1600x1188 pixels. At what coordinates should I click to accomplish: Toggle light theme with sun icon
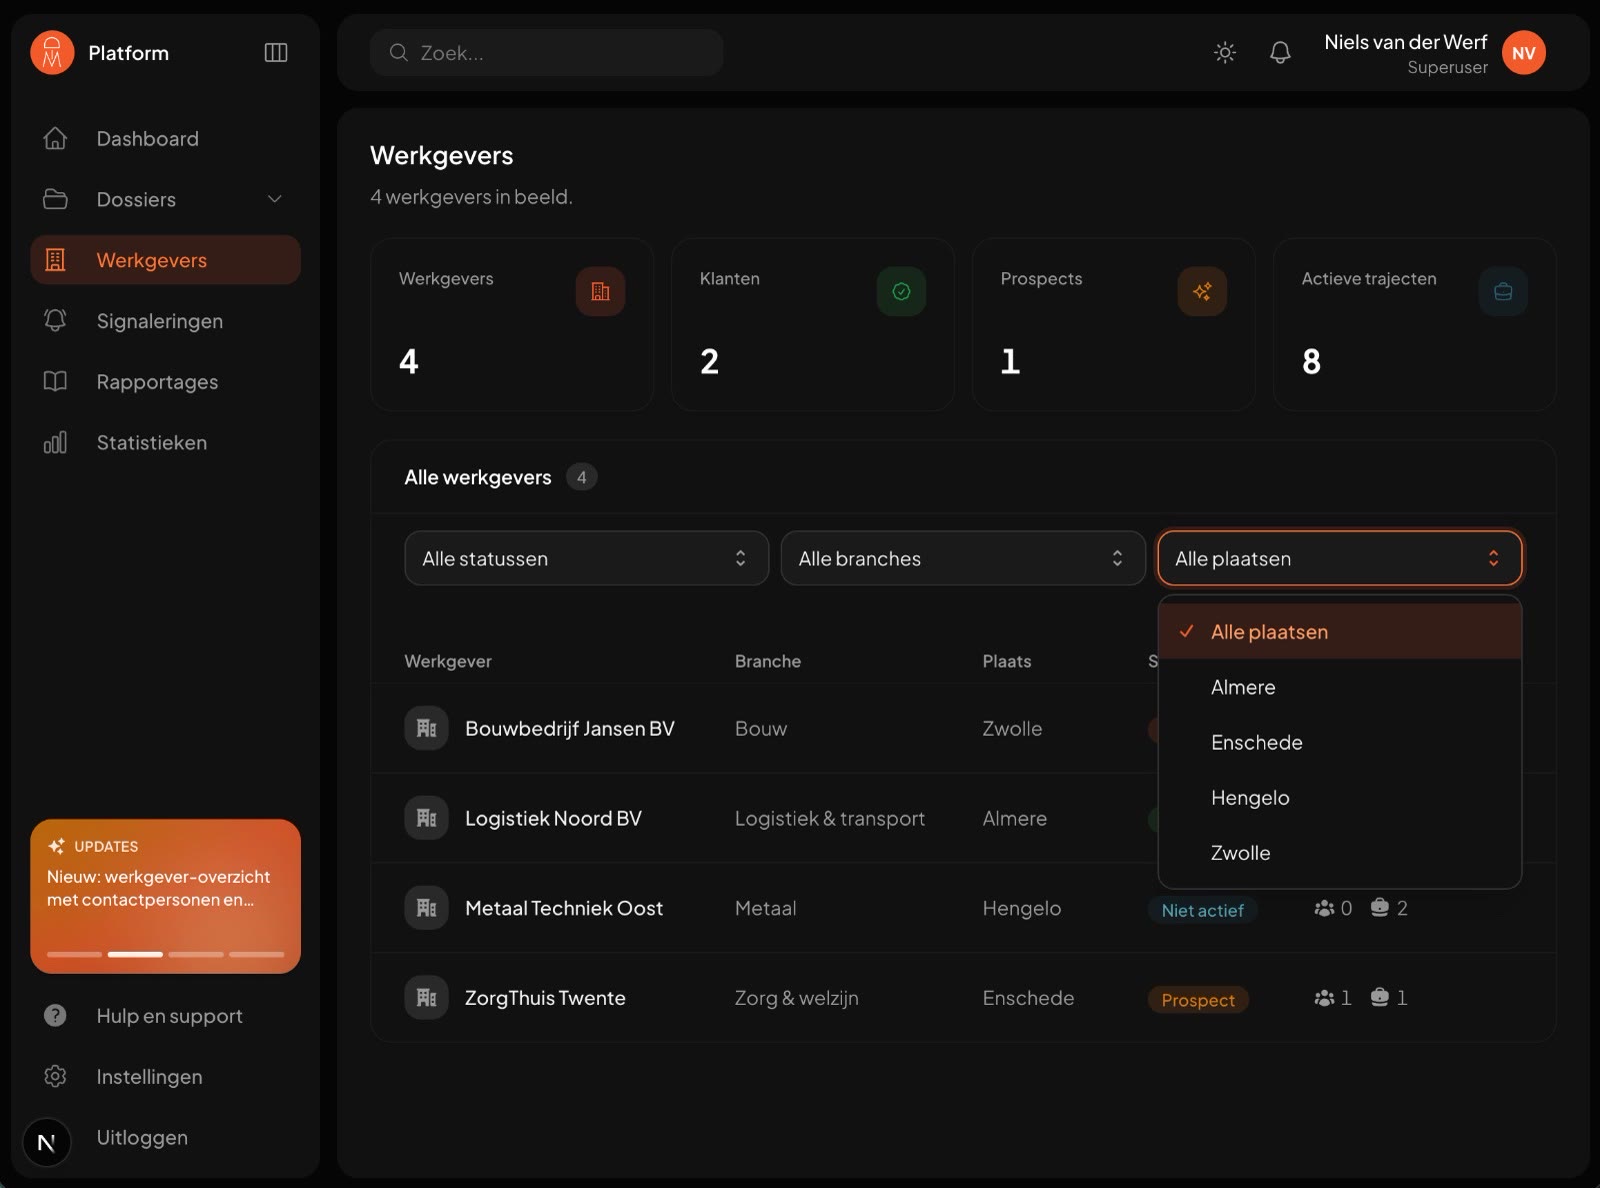(x=1225, y=53)
